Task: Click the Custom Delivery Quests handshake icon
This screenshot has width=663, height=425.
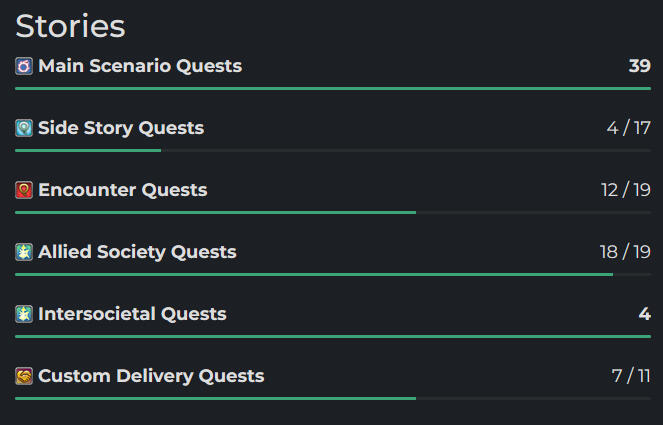Action: (x=24, y=376)
